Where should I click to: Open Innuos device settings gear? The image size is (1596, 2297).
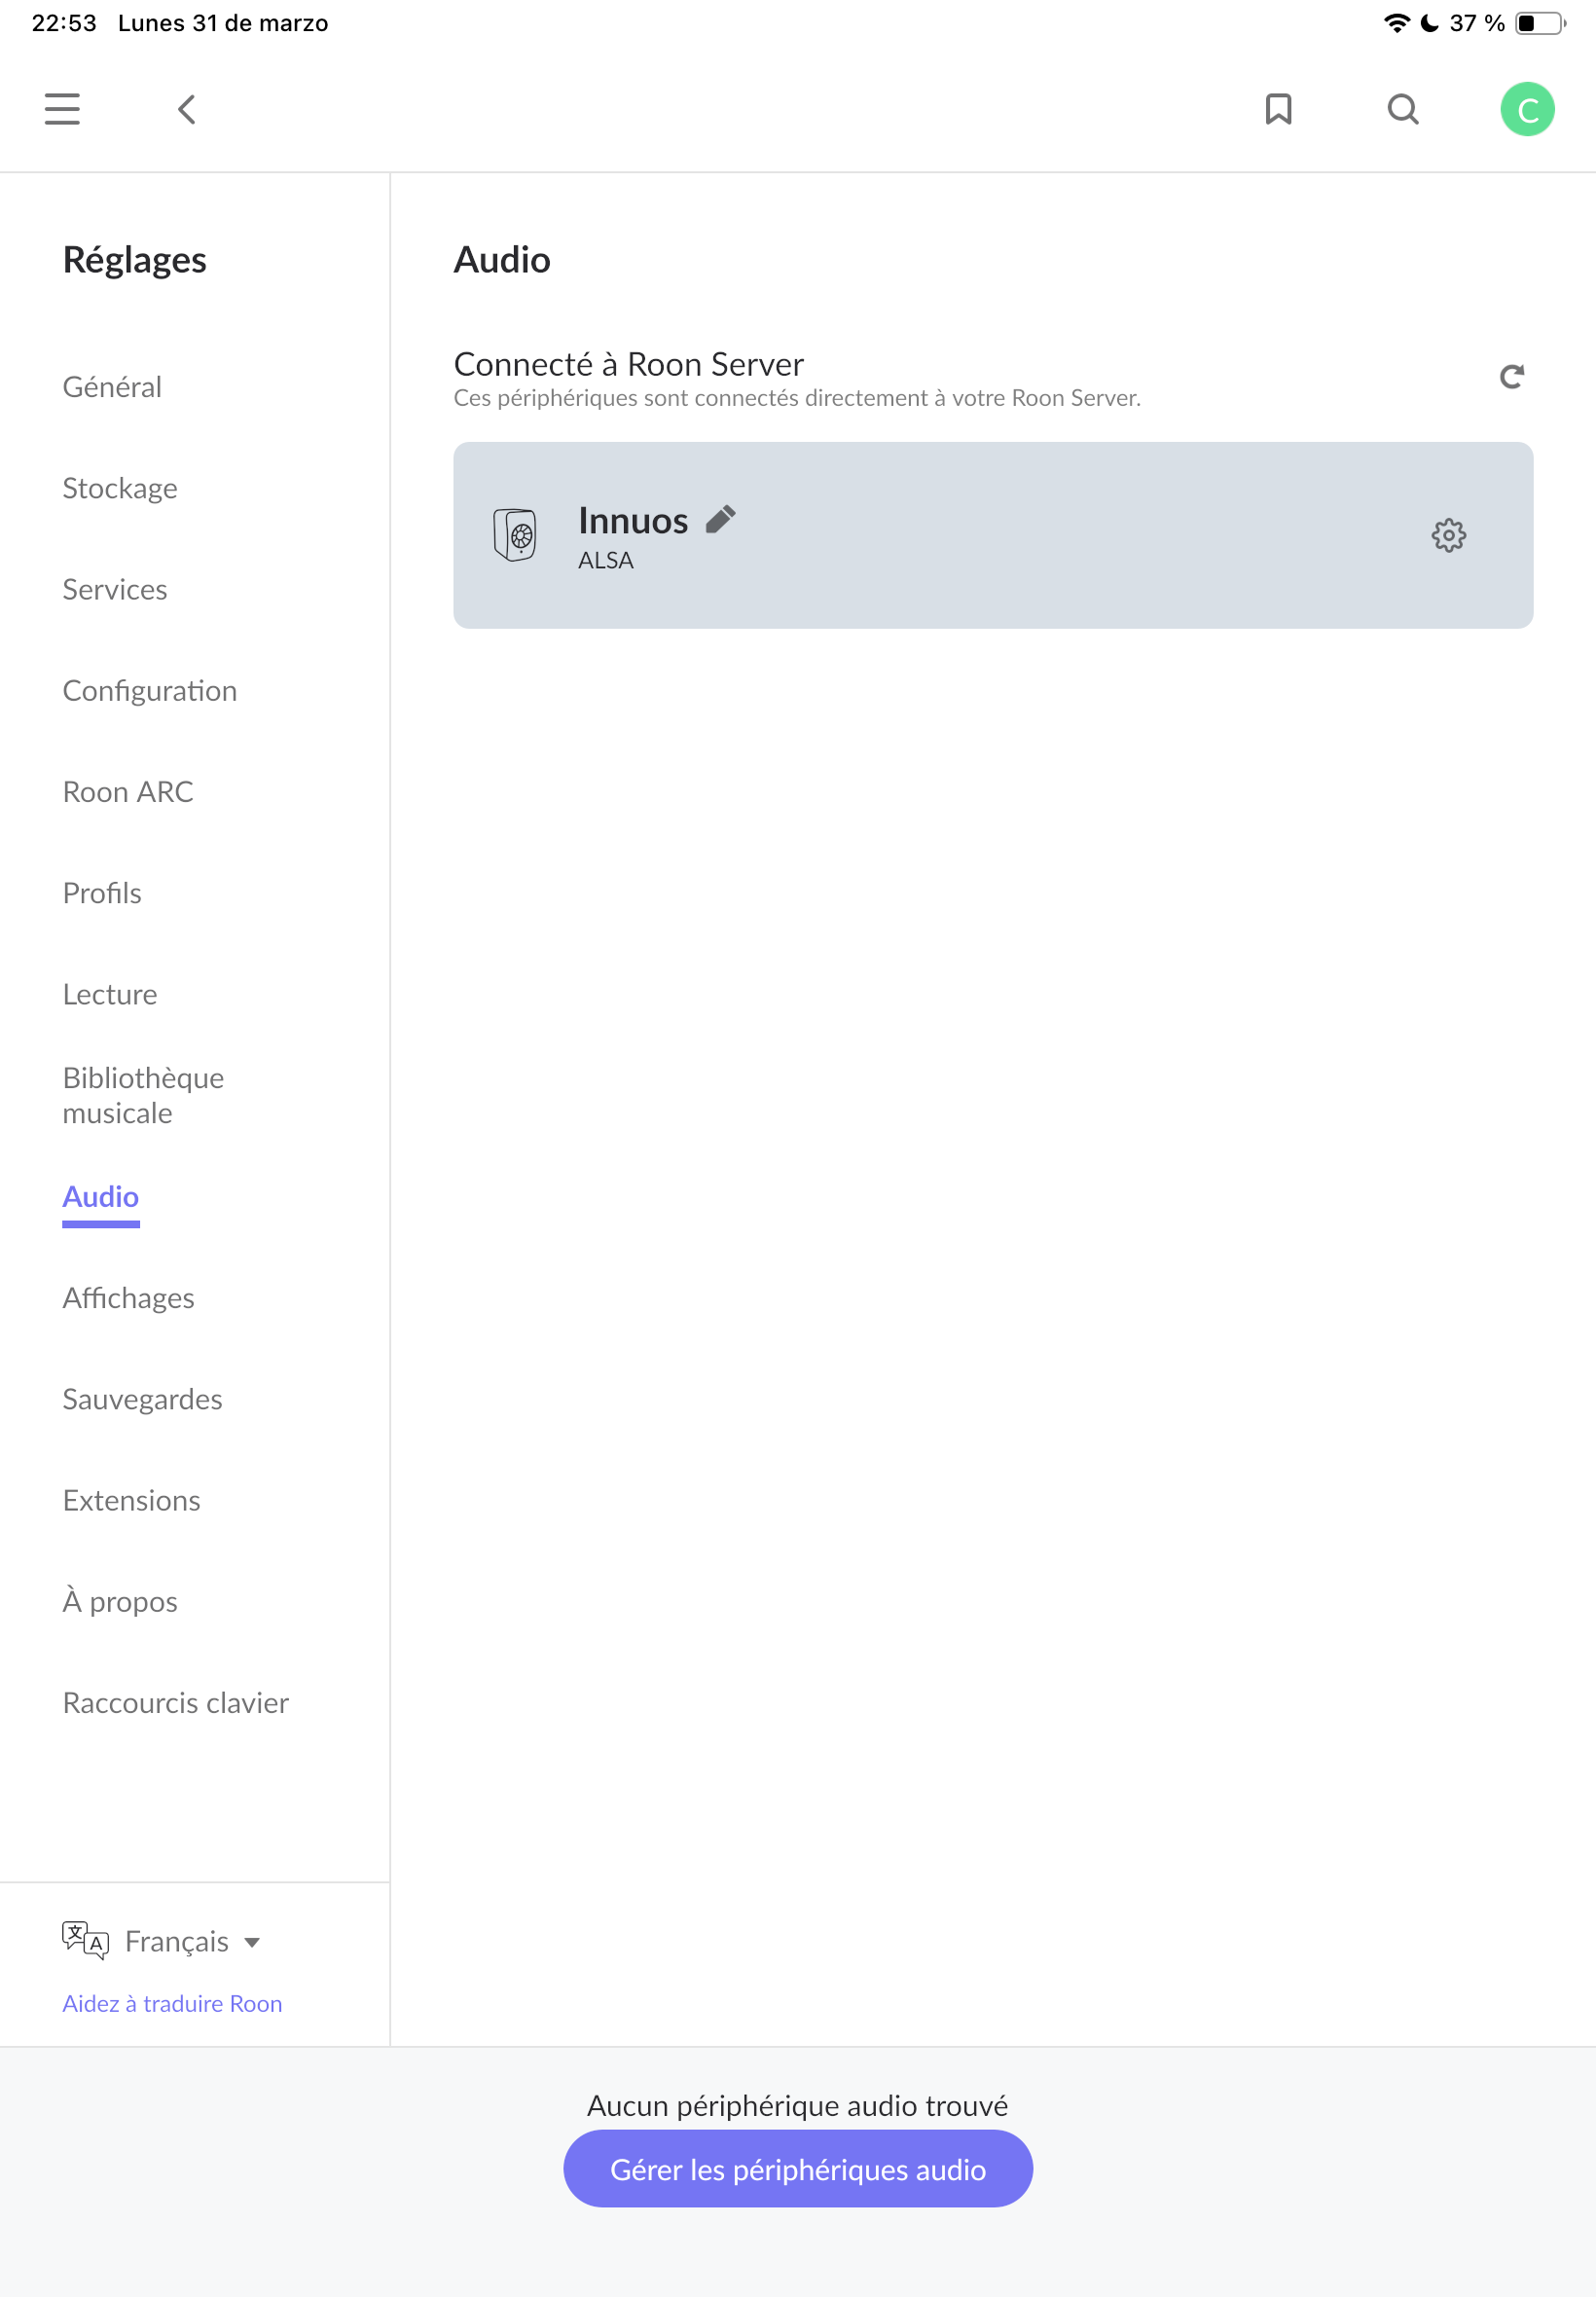tap(1448, 535)
